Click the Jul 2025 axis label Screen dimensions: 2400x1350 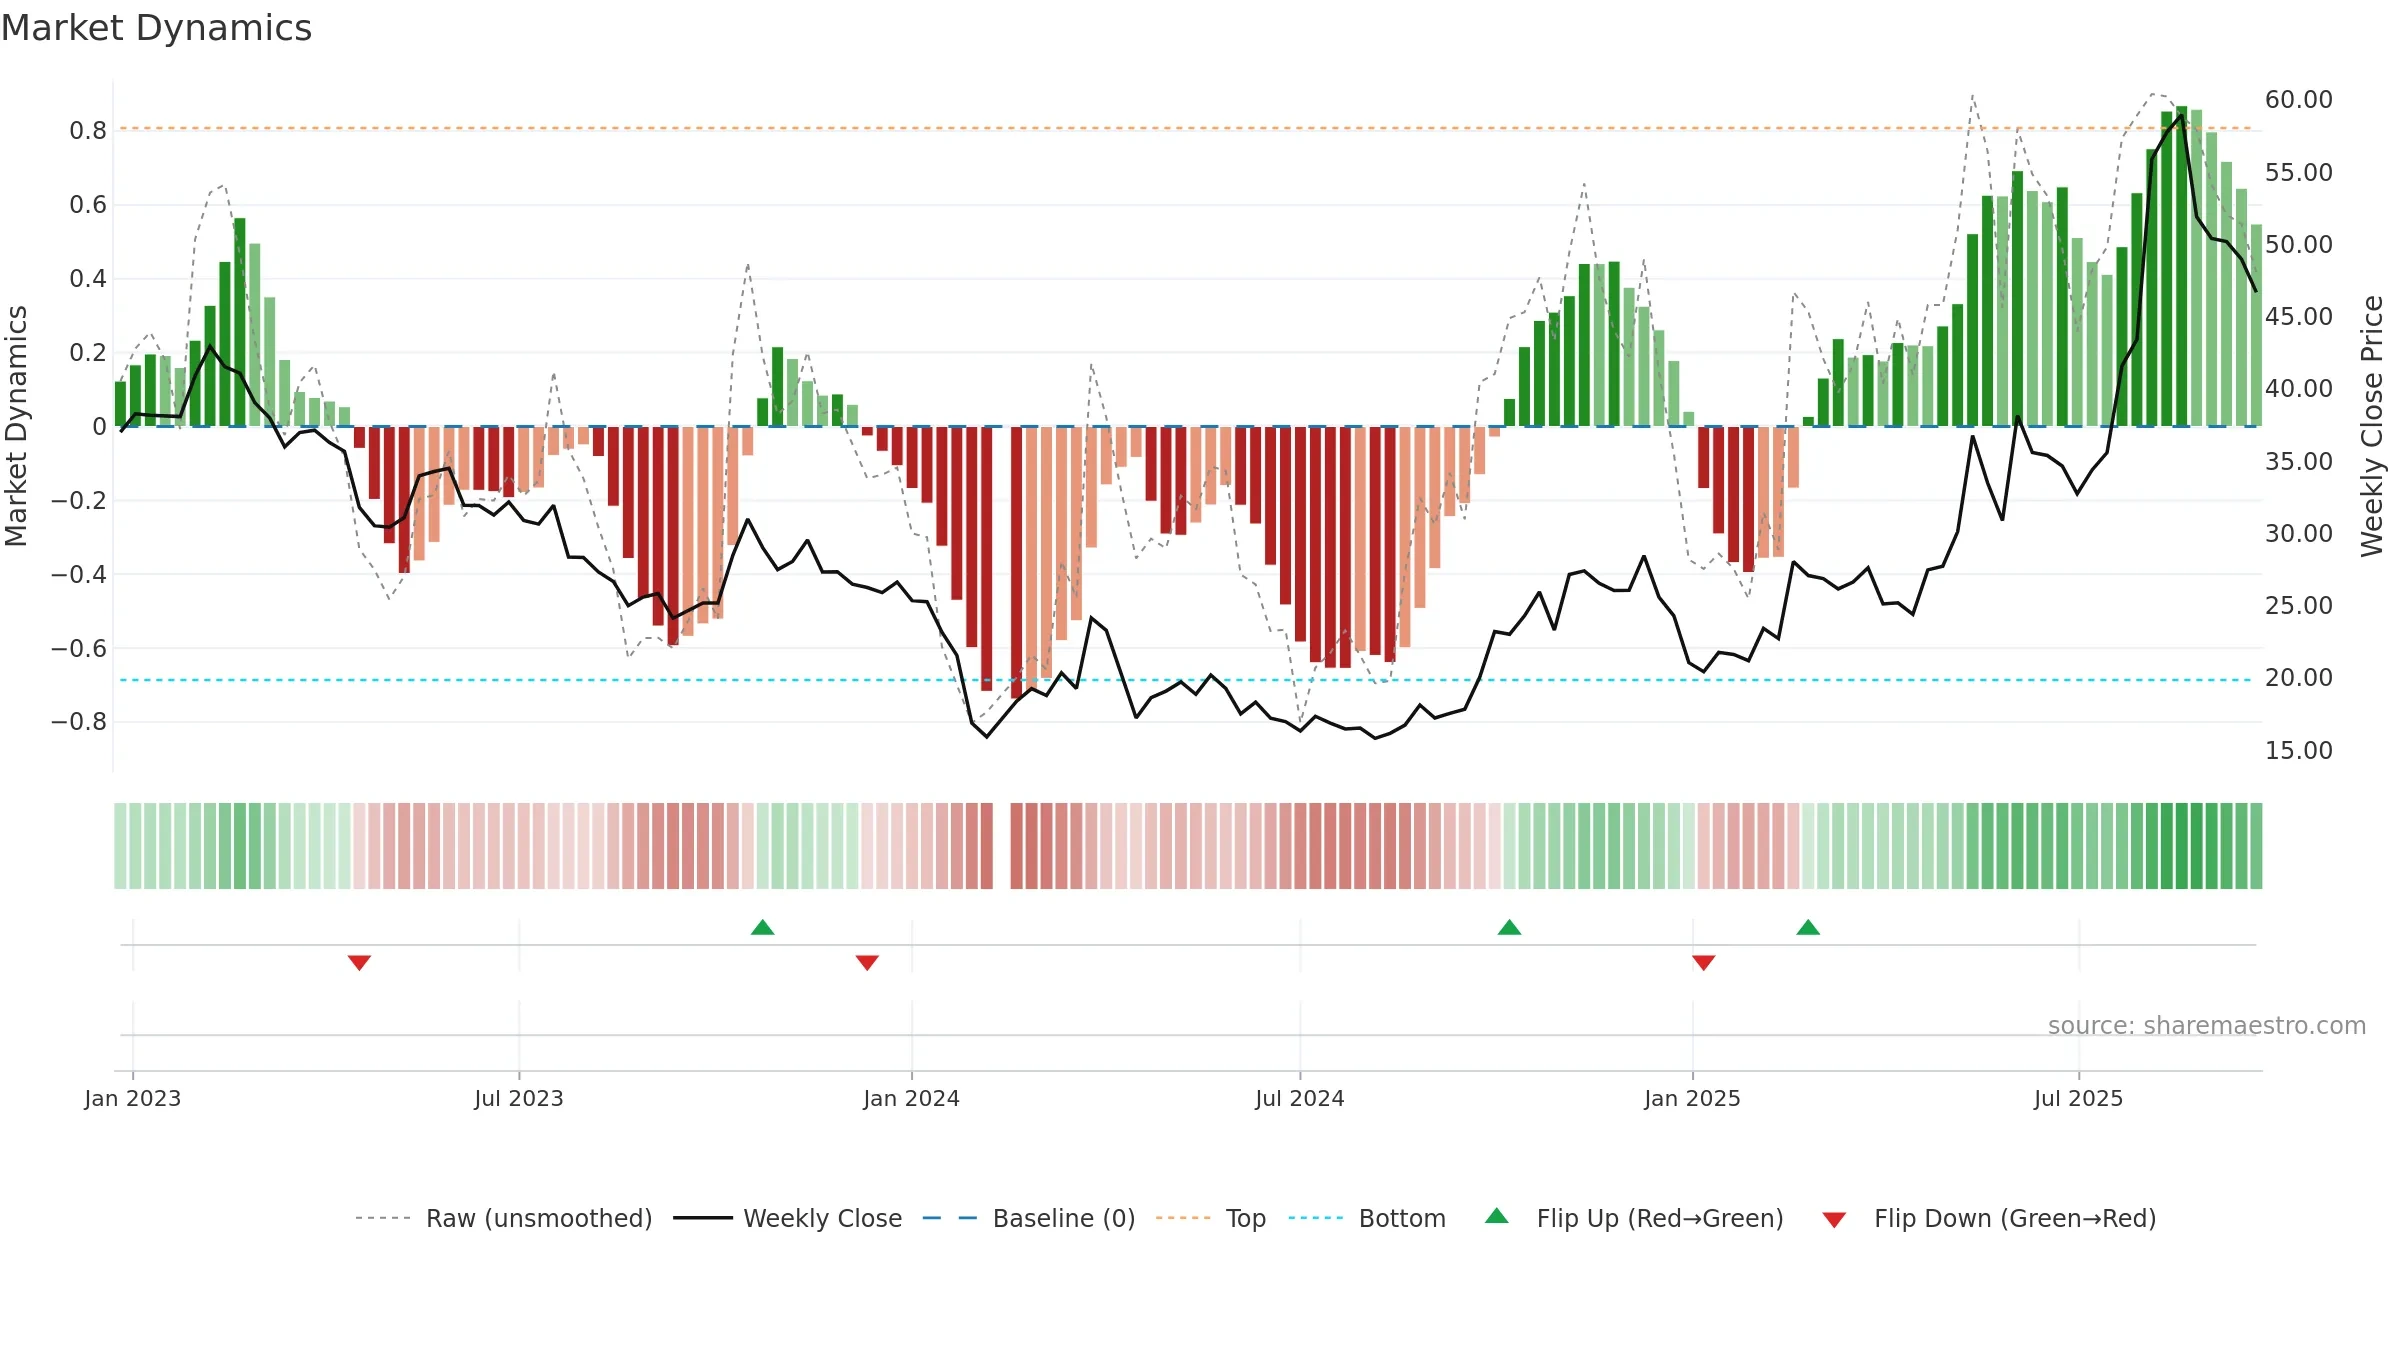point(2079,1098)
